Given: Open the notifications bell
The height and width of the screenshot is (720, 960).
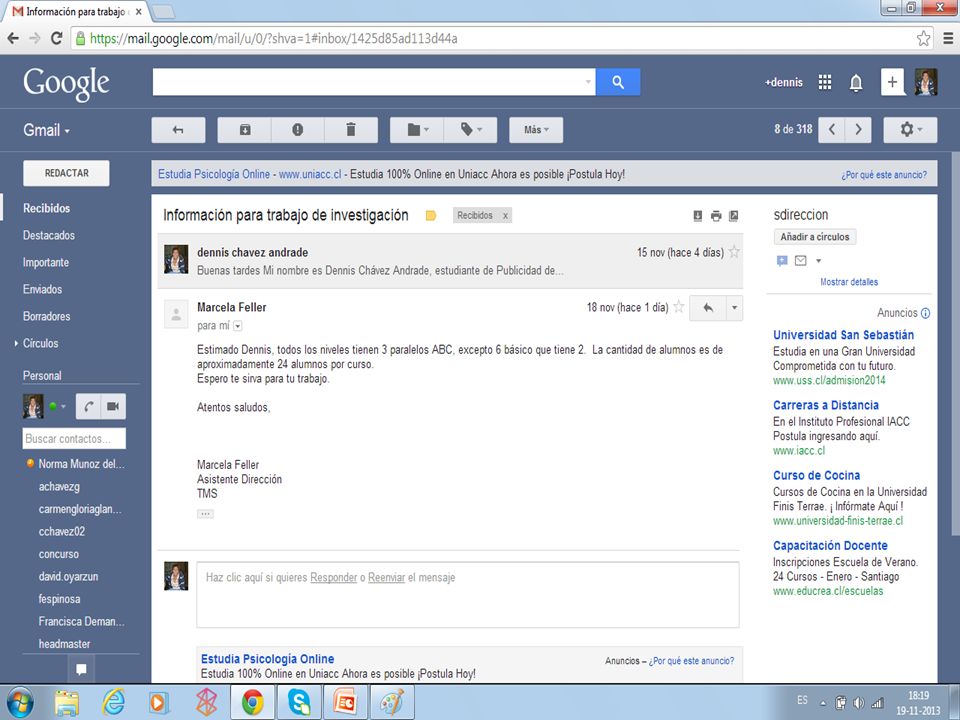Looking at the screenshot, I should click(856, 83).
